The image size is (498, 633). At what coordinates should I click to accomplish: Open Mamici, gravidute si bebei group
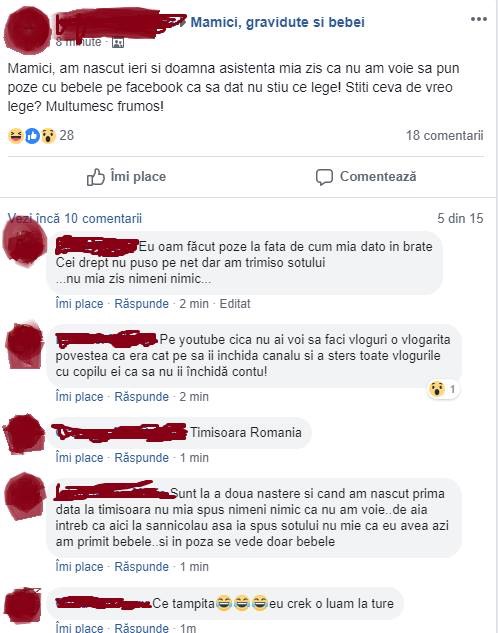pyautogui.click(x=278, y=22)
